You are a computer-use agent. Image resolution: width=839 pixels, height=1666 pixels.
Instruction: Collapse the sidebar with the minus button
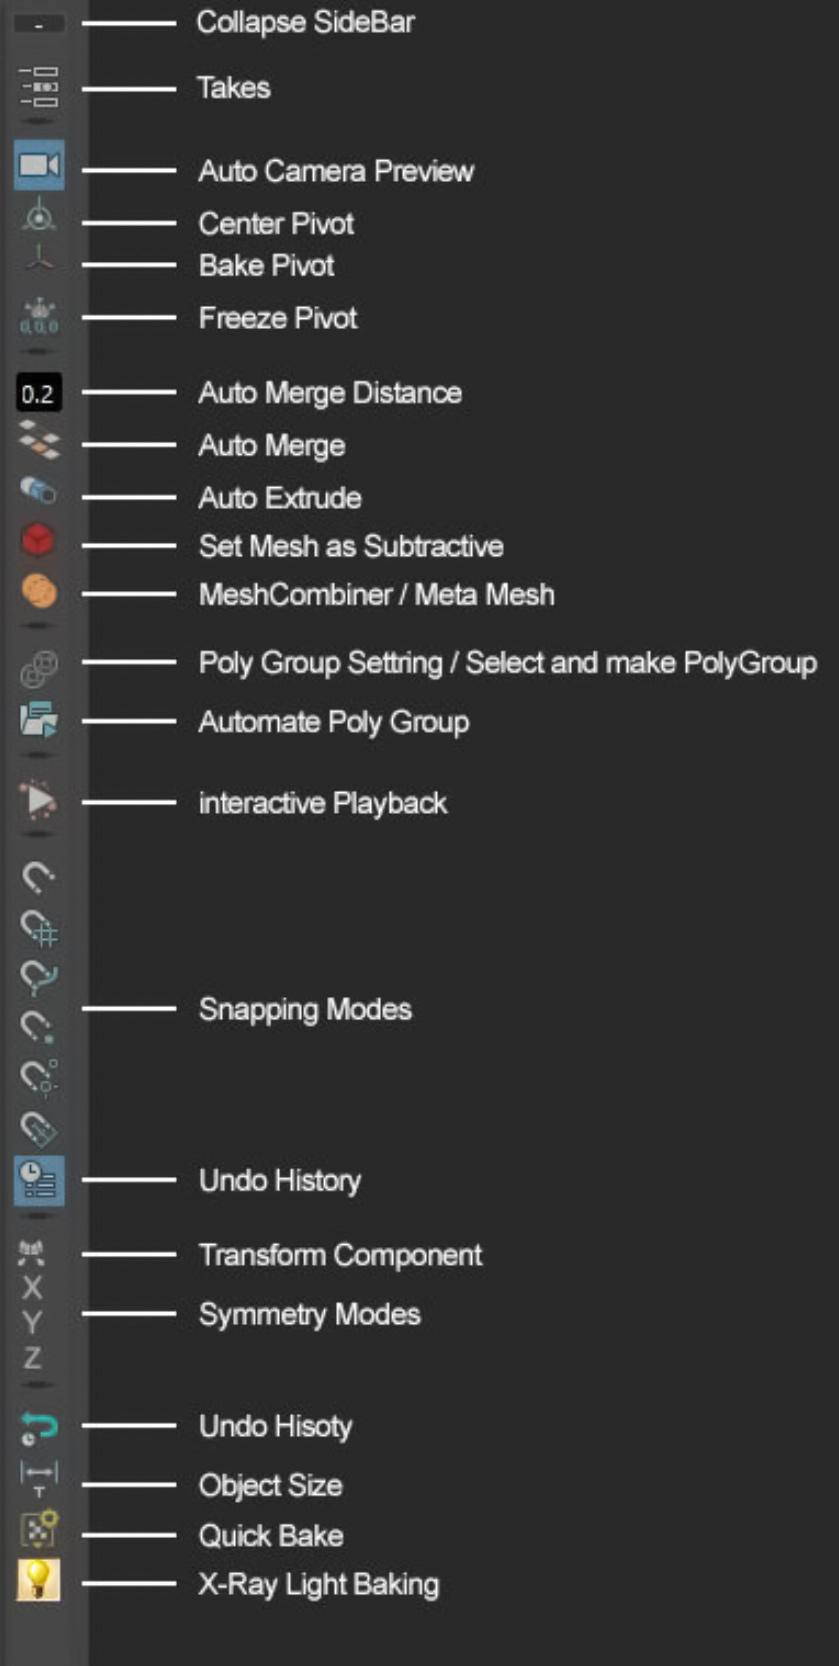[x=38, y=24]
